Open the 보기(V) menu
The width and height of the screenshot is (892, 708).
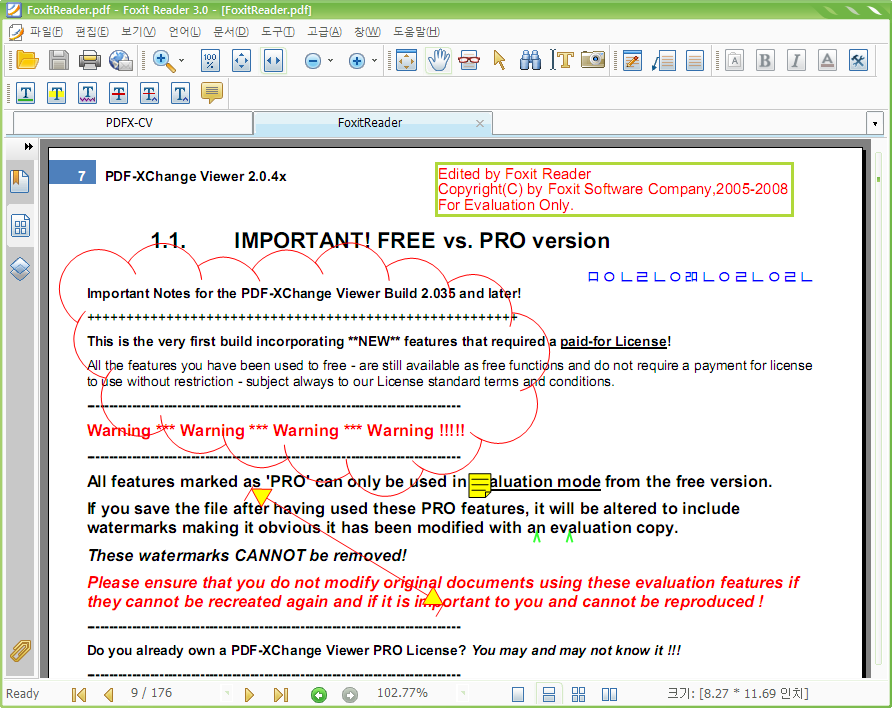click(138, 32)
